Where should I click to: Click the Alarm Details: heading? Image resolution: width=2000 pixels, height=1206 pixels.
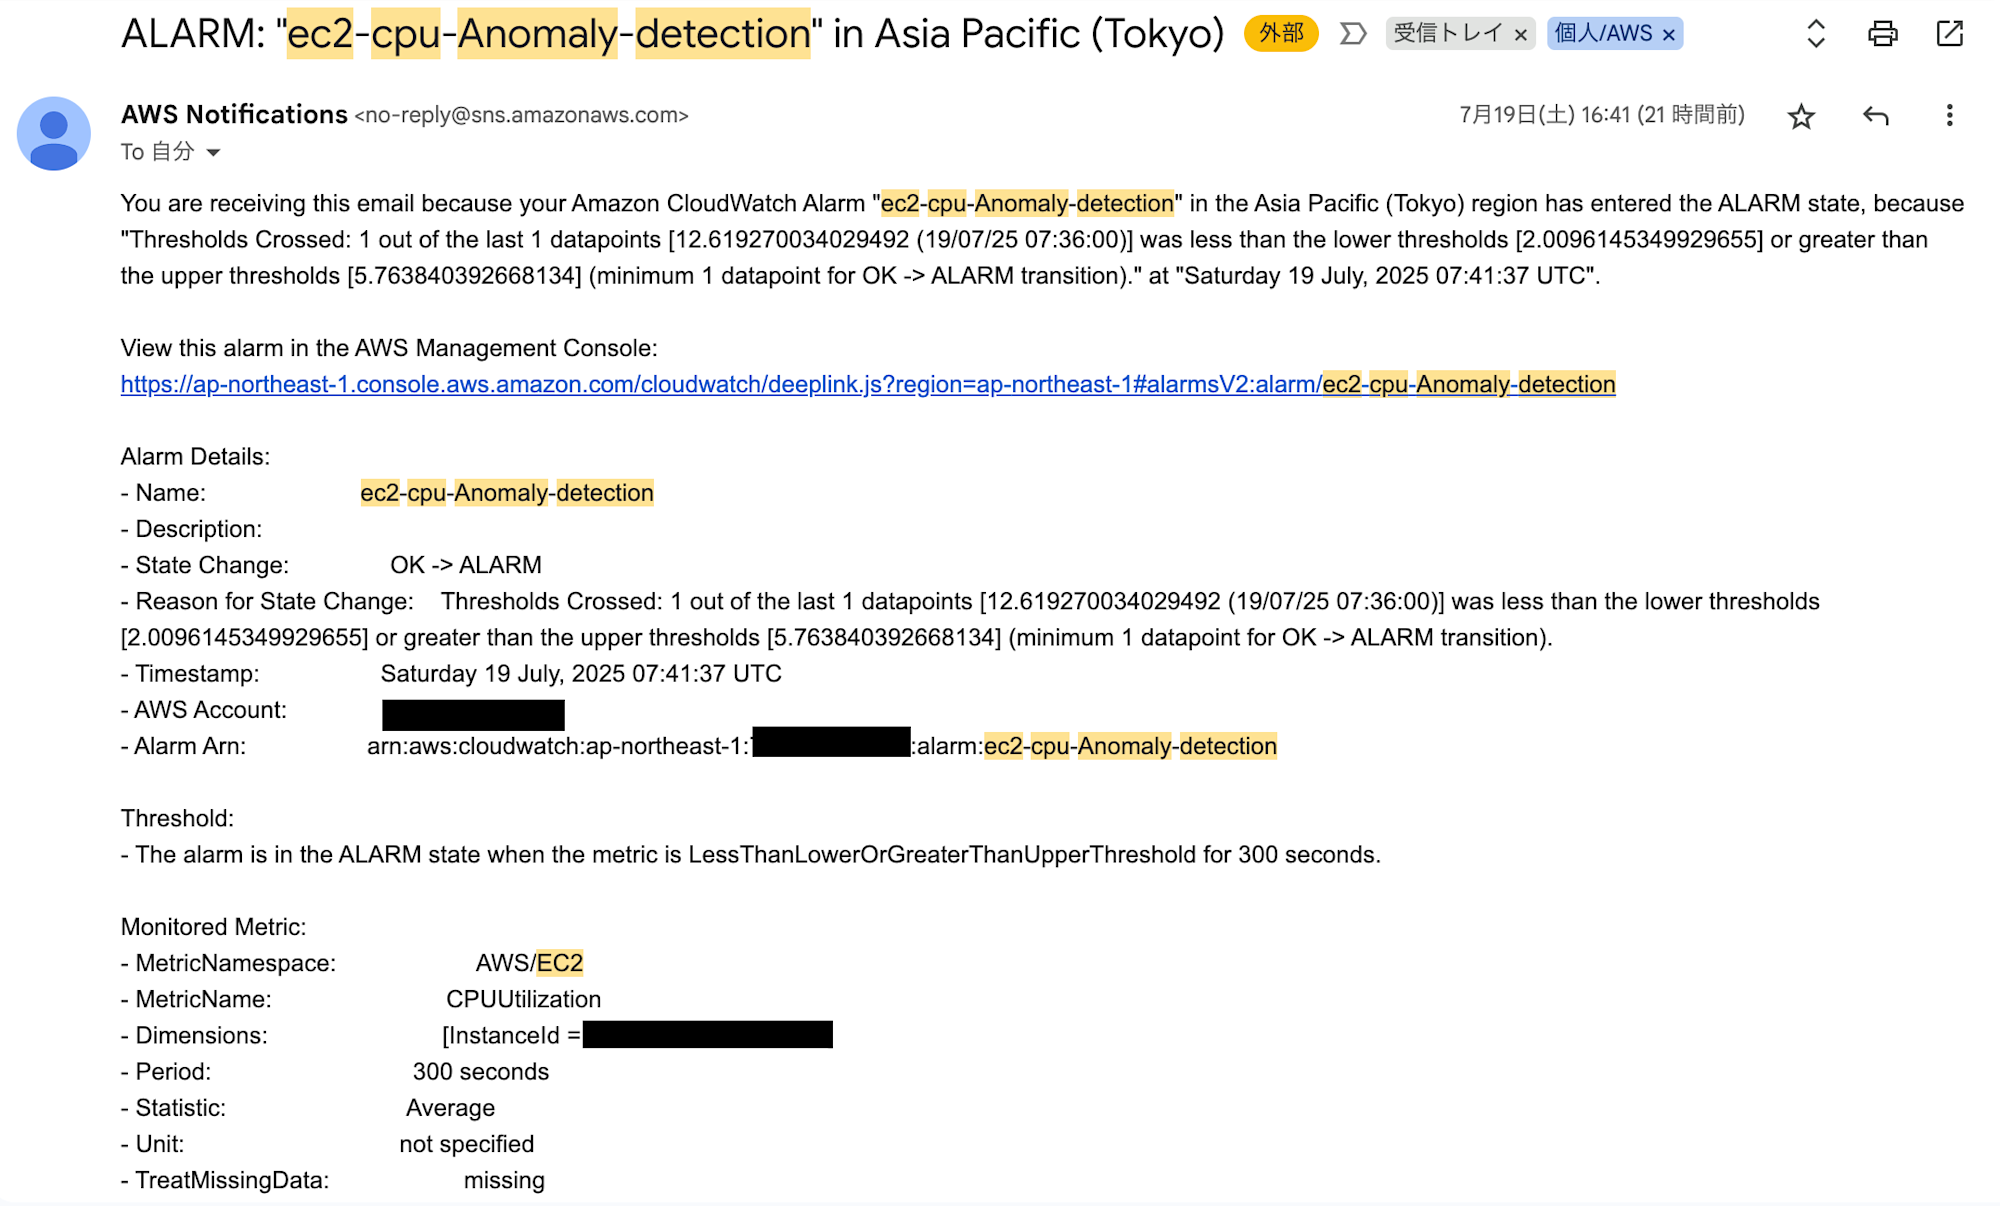(195, 457)
